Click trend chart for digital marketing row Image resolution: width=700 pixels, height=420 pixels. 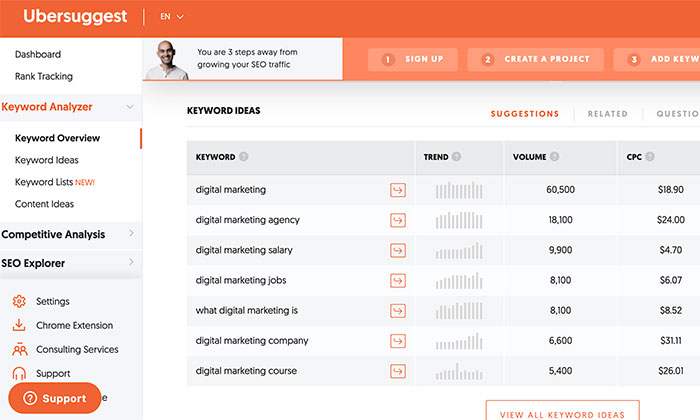point(459,190)
